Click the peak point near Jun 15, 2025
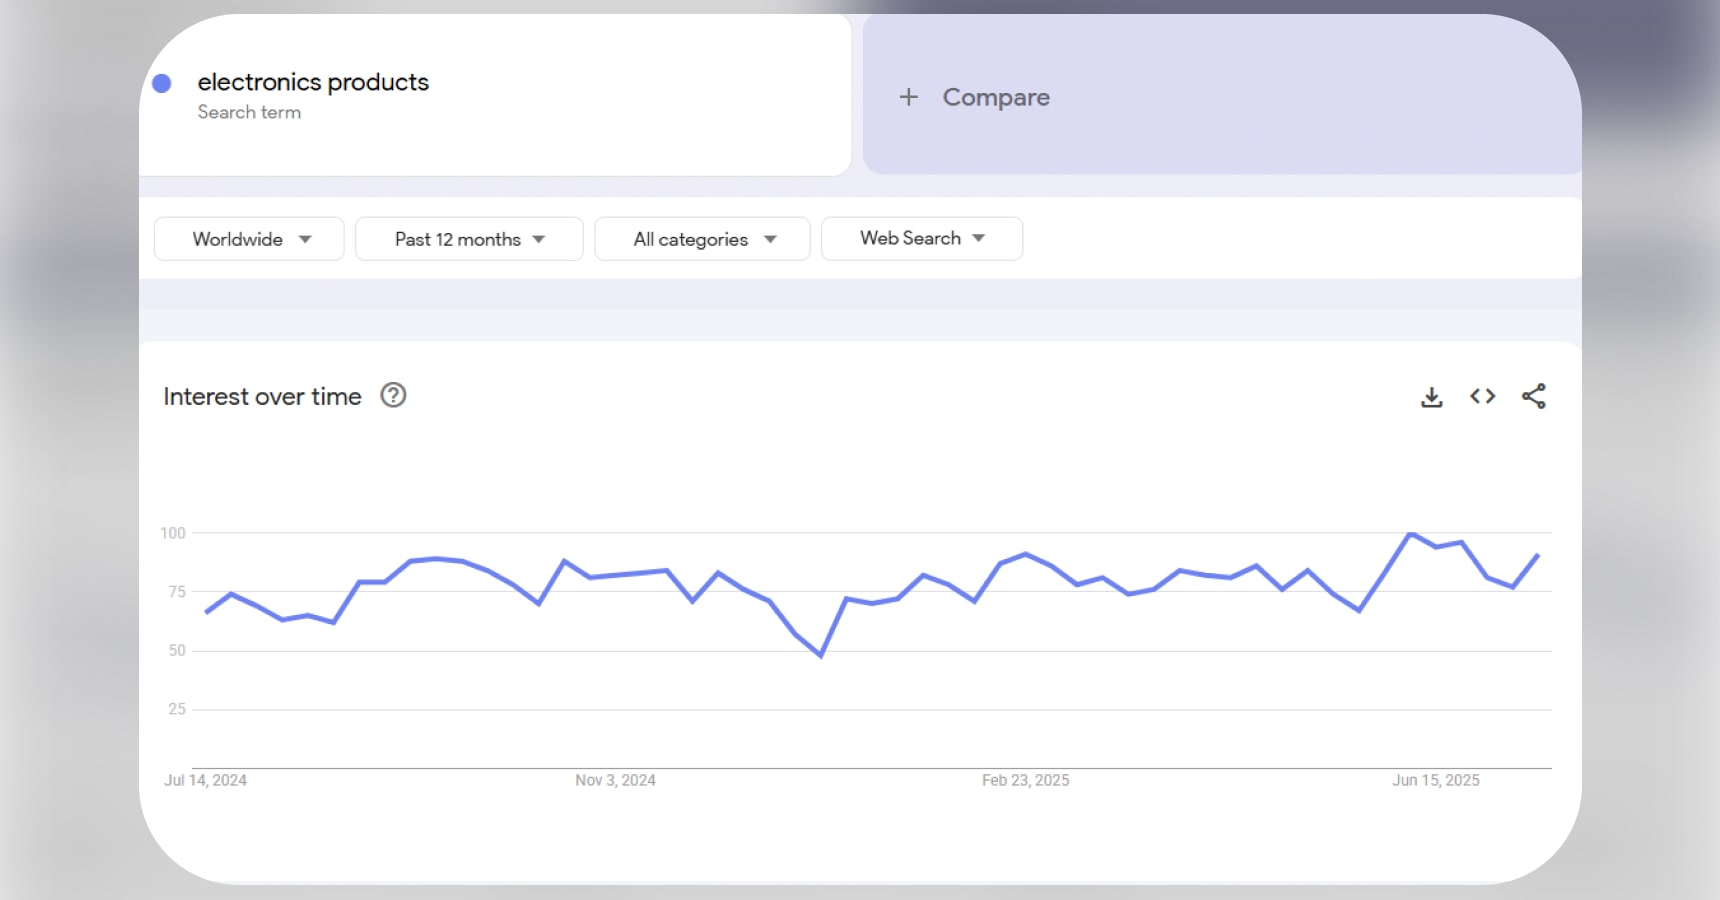 click(1409, 534)
